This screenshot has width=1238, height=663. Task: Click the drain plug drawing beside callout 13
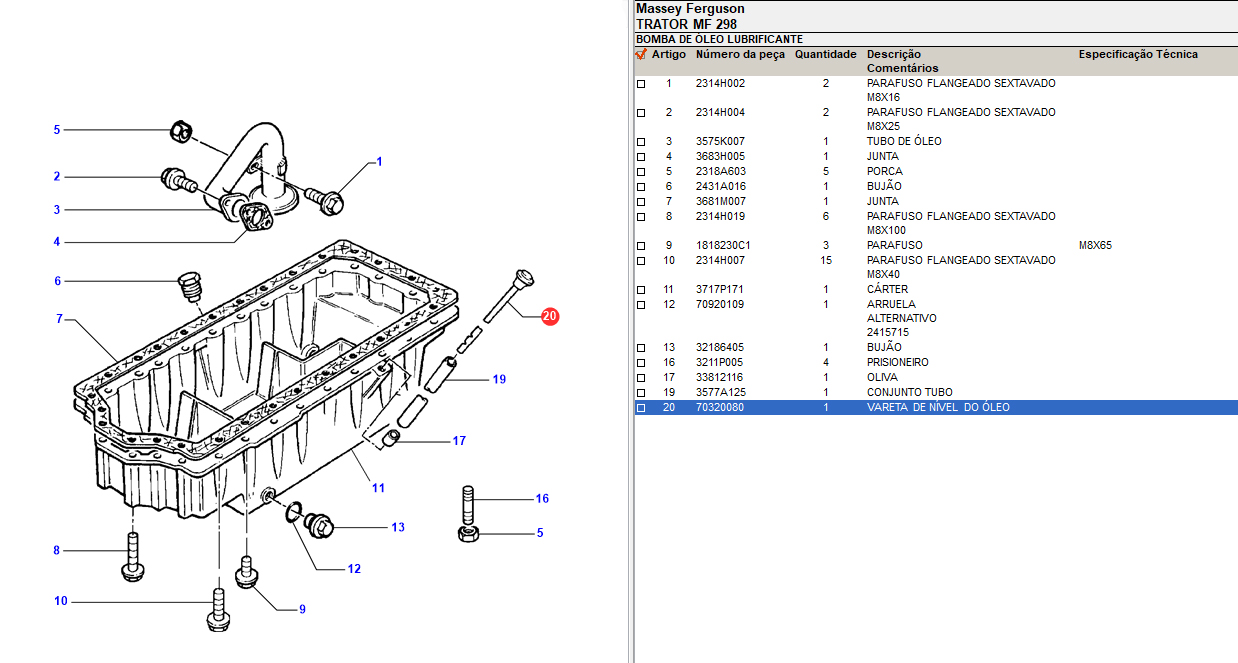320,522
